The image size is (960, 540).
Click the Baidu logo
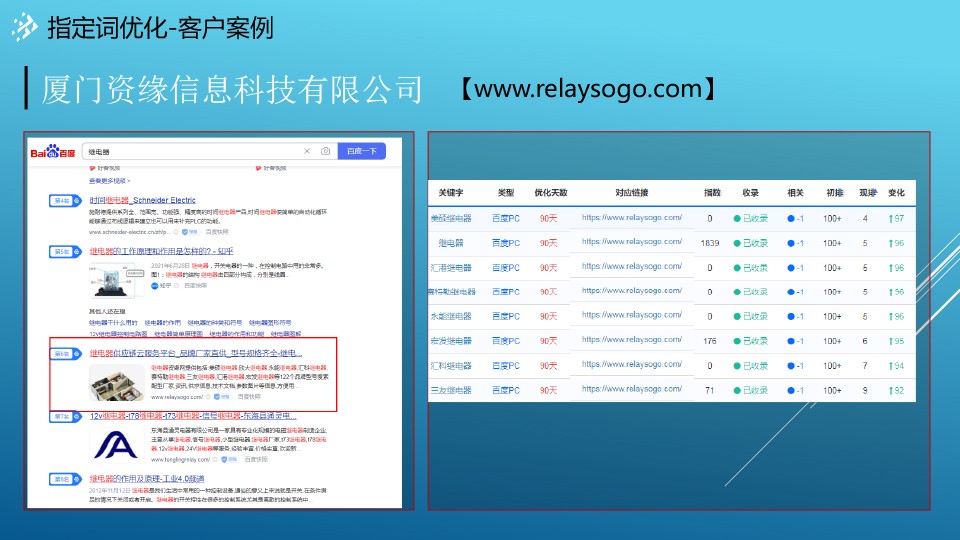point(52,152)
